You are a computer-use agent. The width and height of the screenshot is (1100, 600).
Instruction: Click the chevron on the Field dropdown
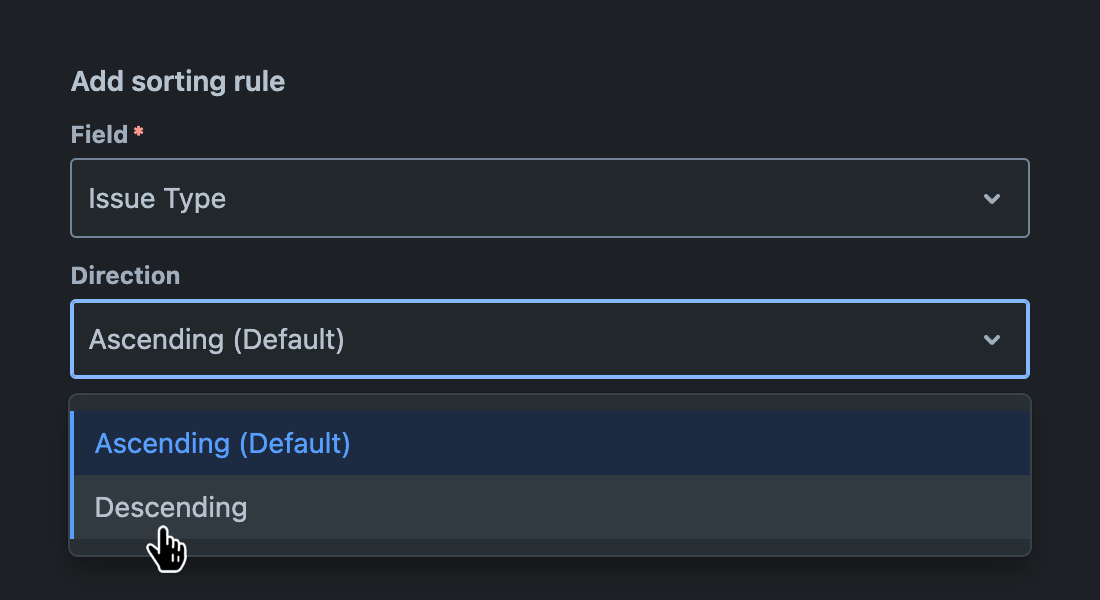[992, 198]
